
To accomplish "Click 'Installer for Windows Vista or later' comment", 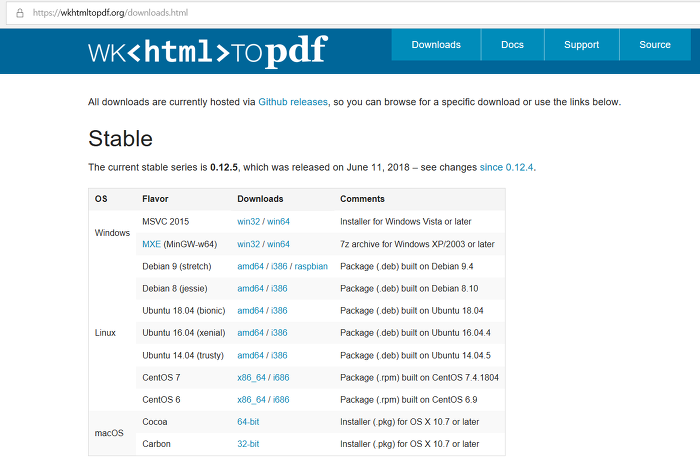I will coord(406,221).
